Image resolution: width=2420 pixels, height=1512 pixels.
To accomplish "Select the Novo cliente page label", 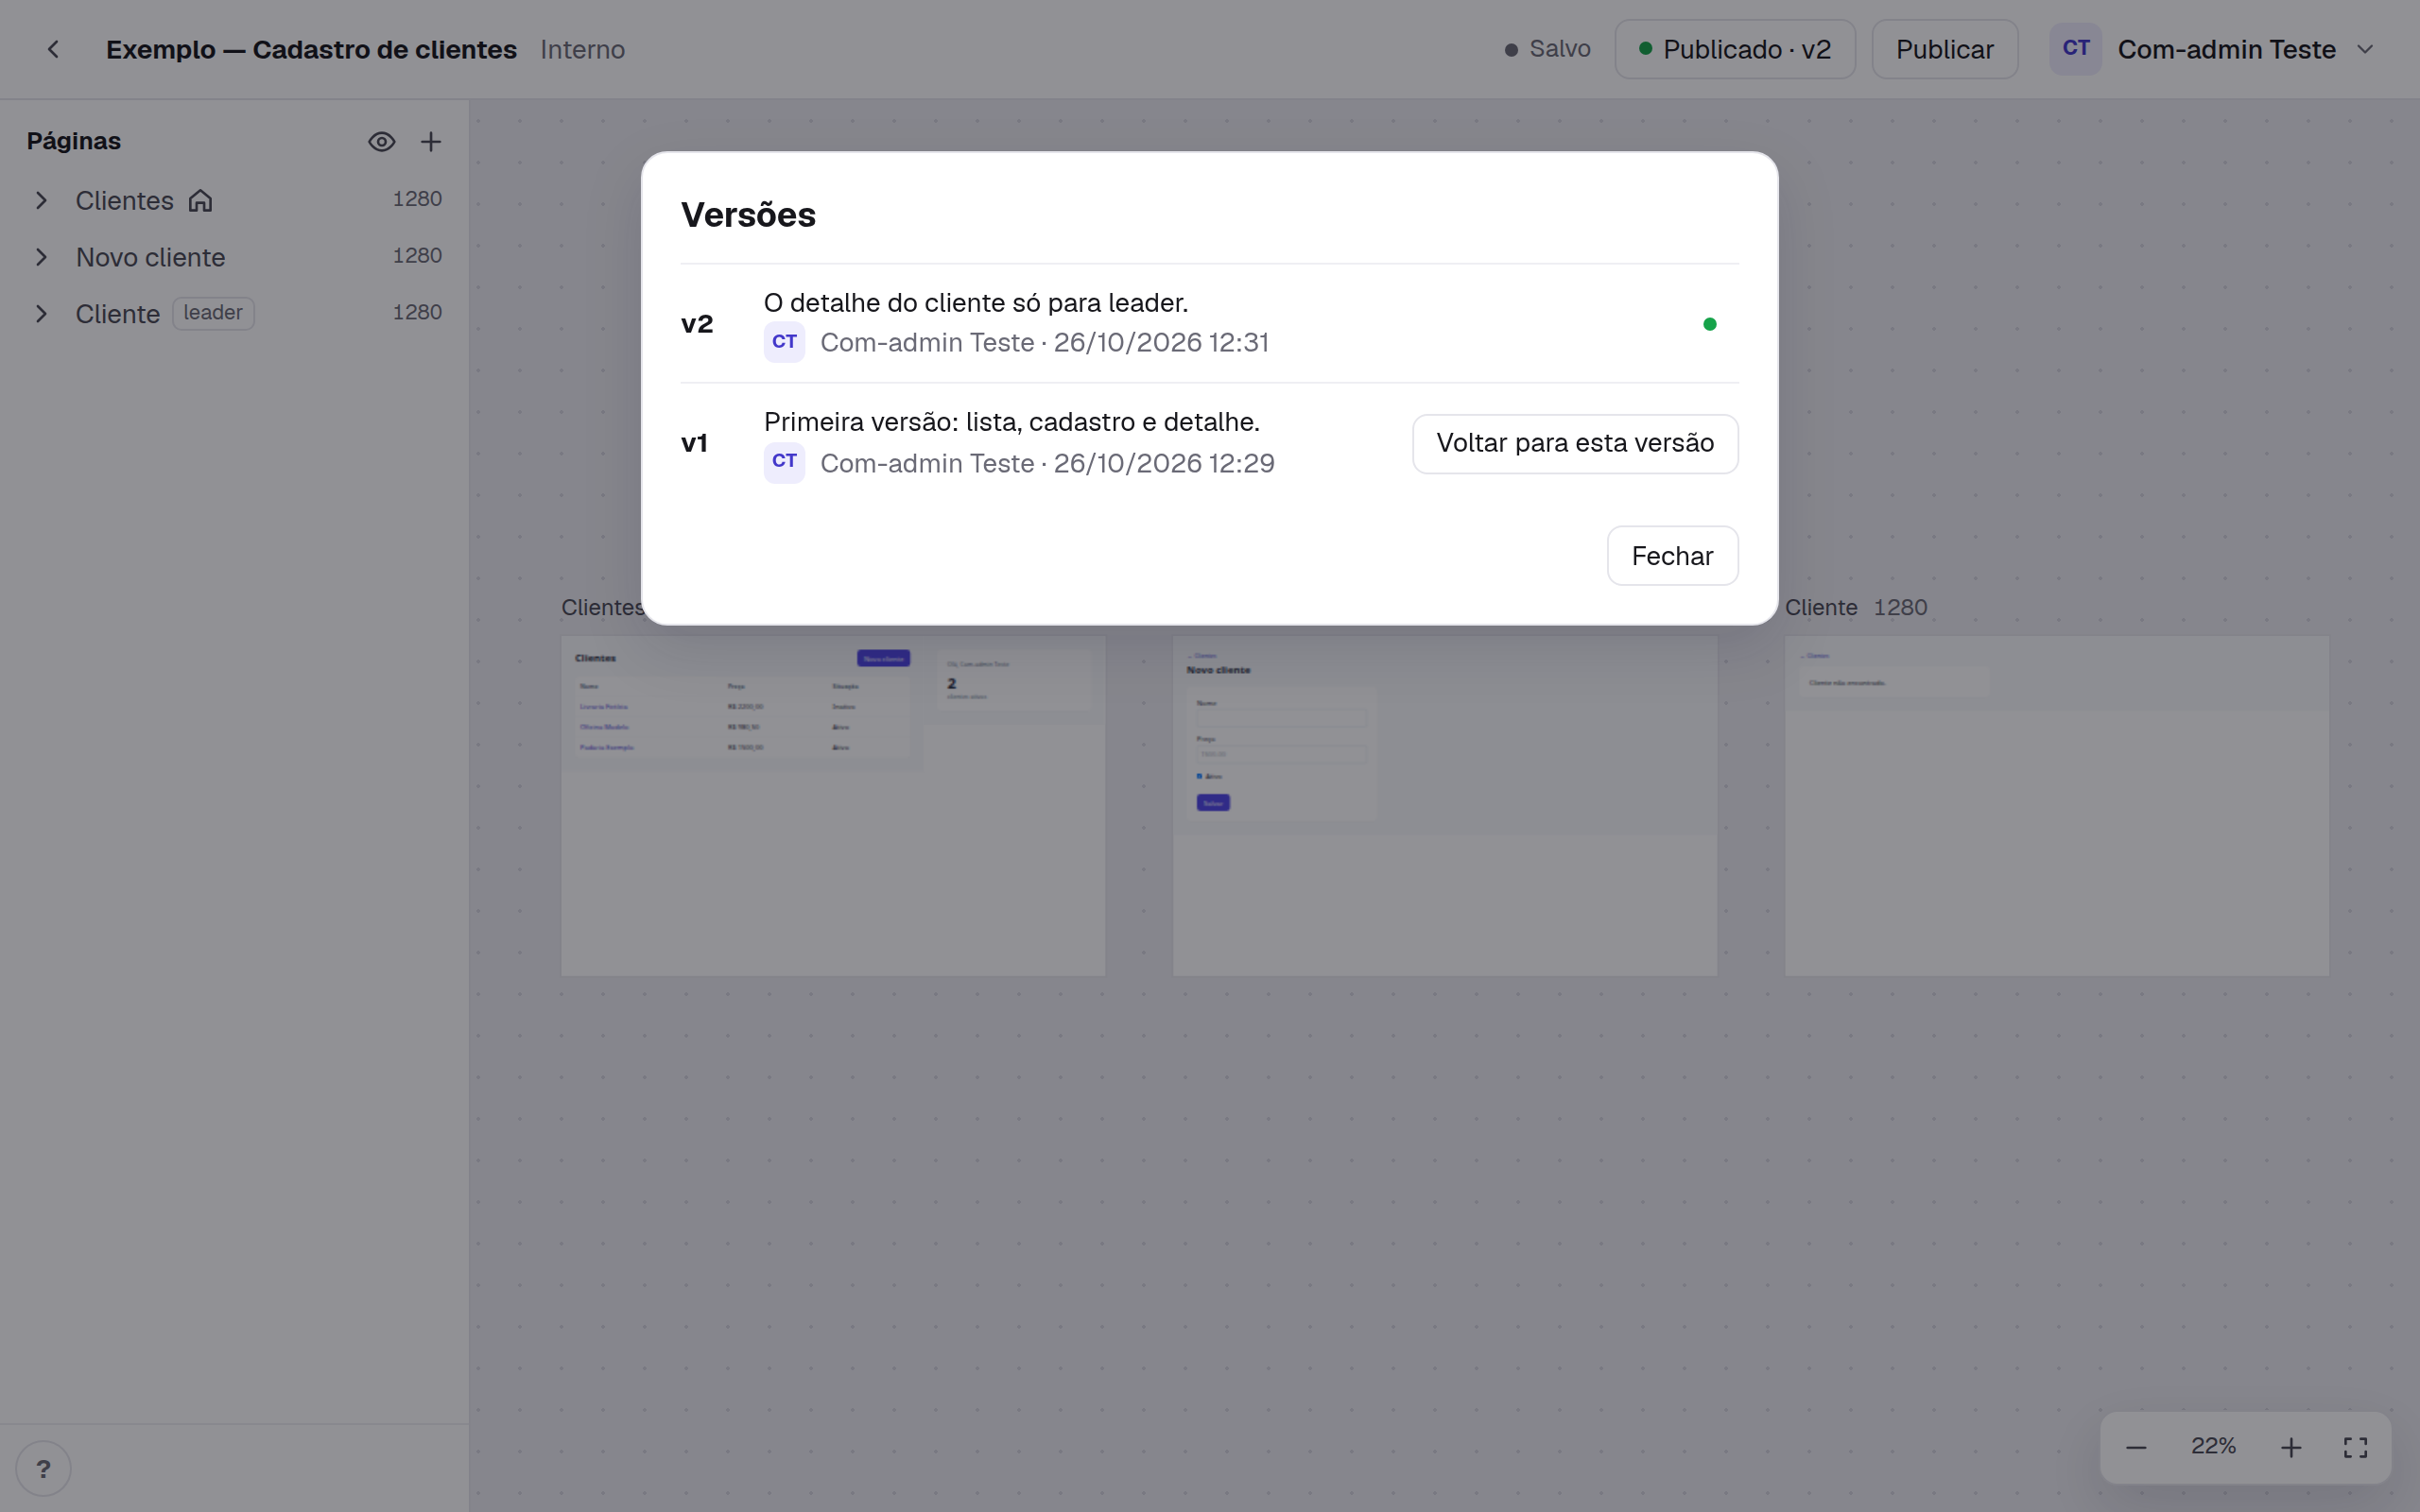I will [x=151, y=257].
